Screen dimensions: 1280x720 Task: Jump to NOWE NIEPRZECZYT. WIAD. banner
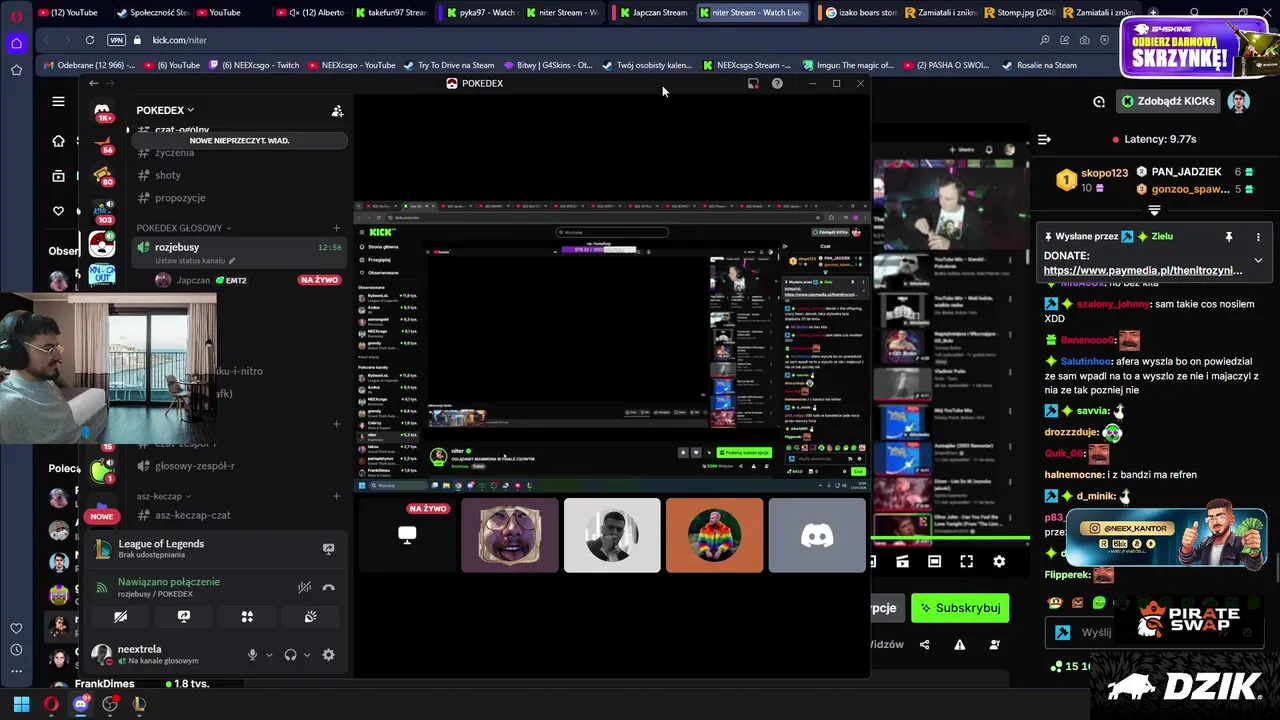(239, 140)
